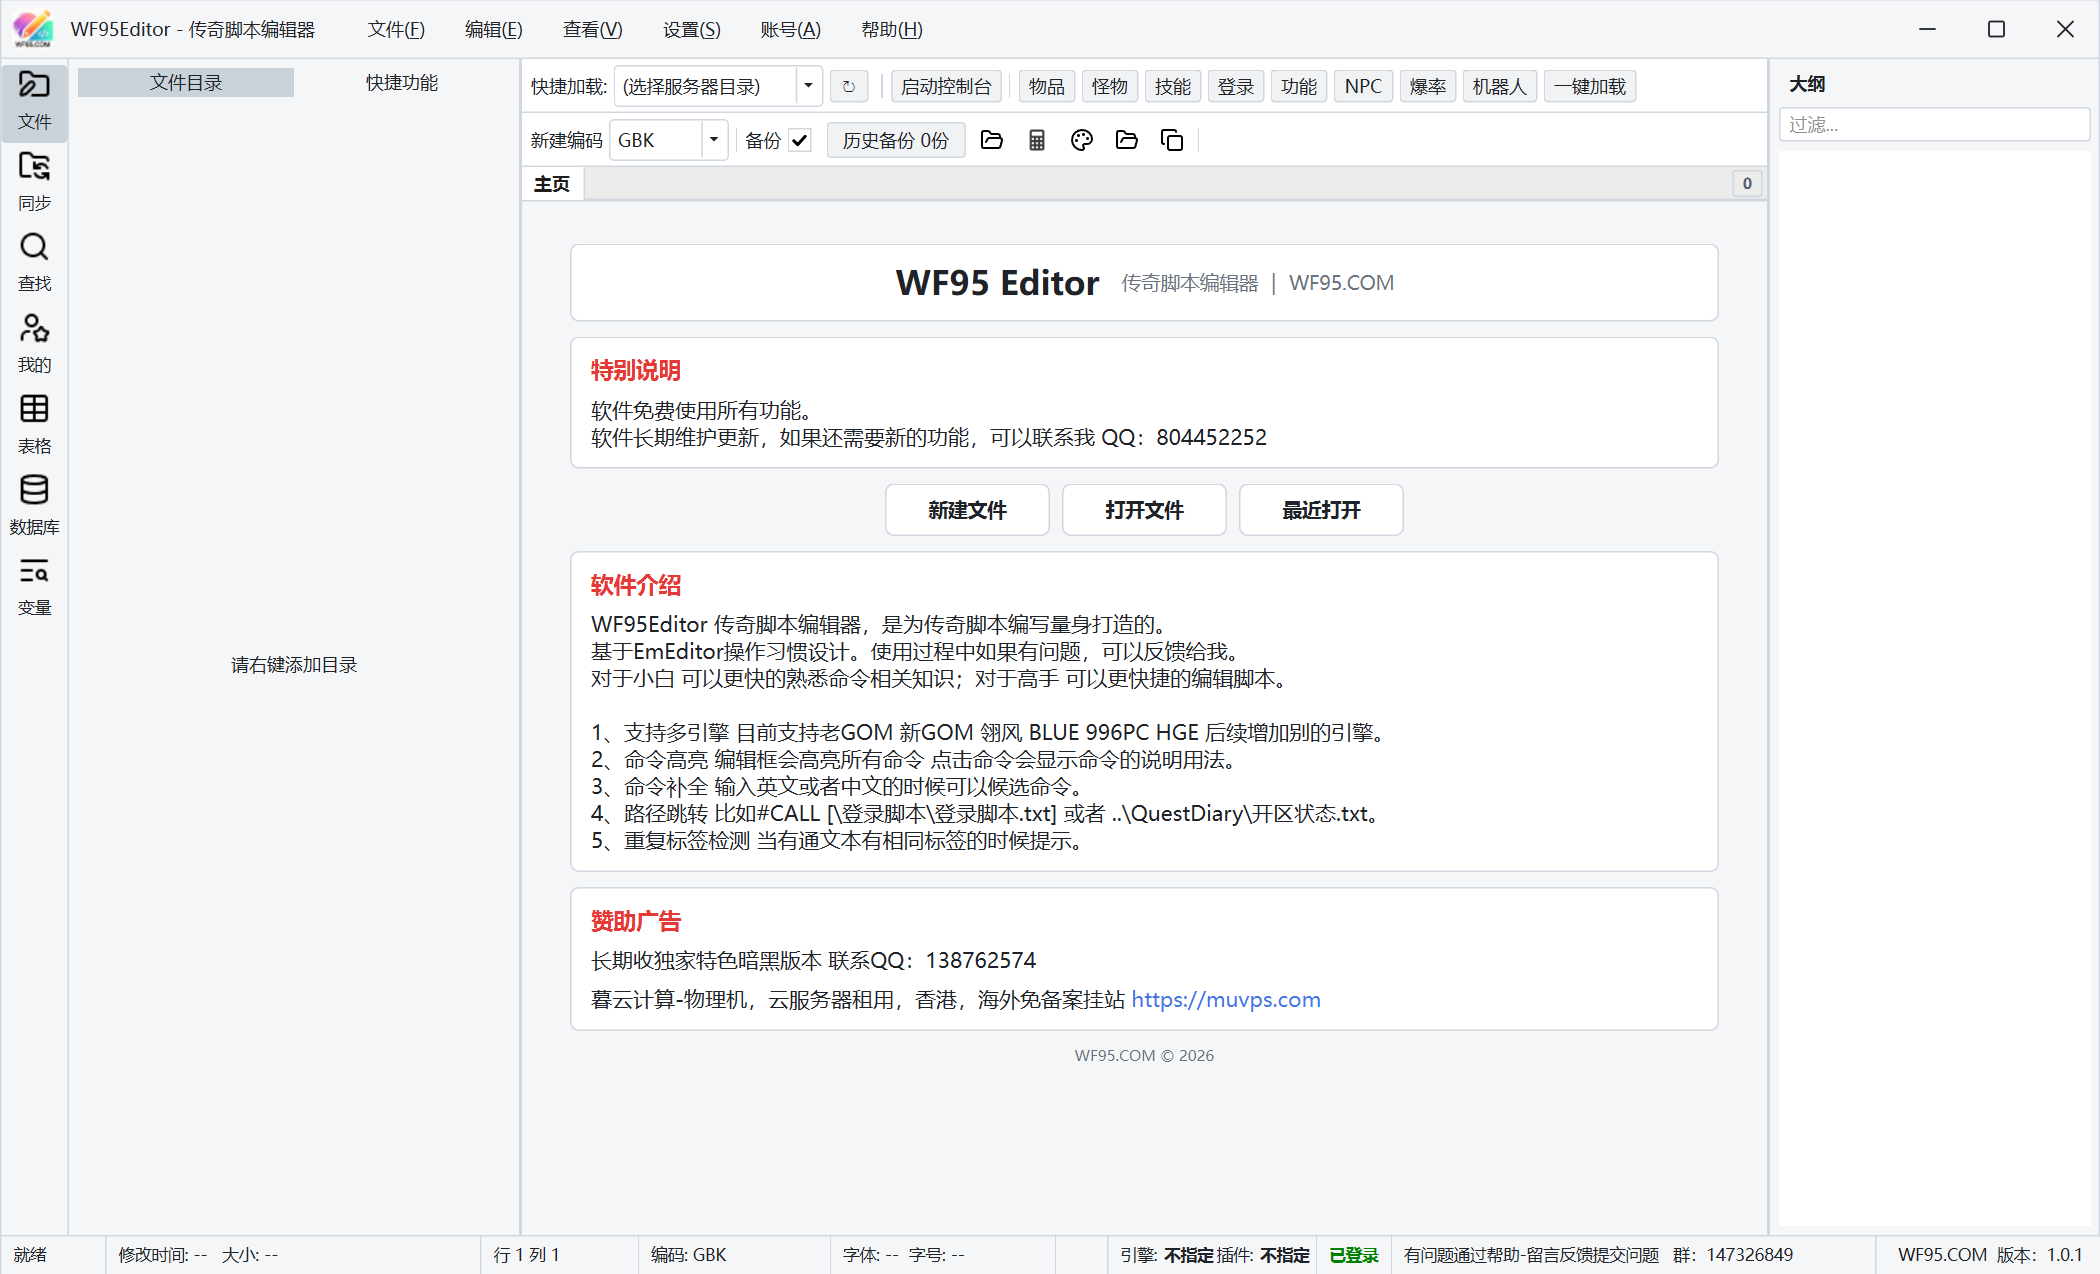Open the 我的 user sidebar panel
Screen dimensions: 2100x1274
tap(34, 343)
